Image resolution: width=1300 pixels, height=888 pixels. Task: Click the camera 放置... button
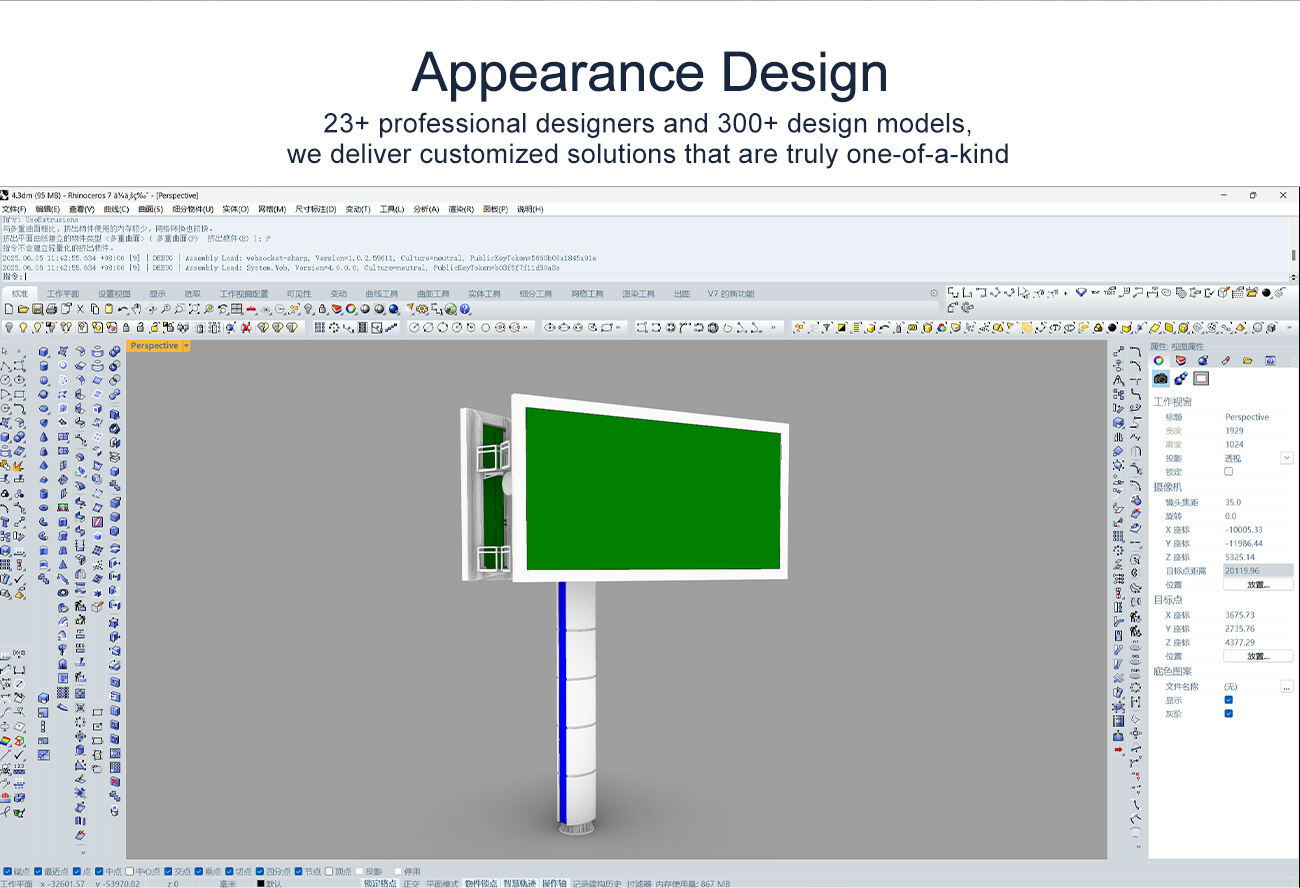(1258, 585)
